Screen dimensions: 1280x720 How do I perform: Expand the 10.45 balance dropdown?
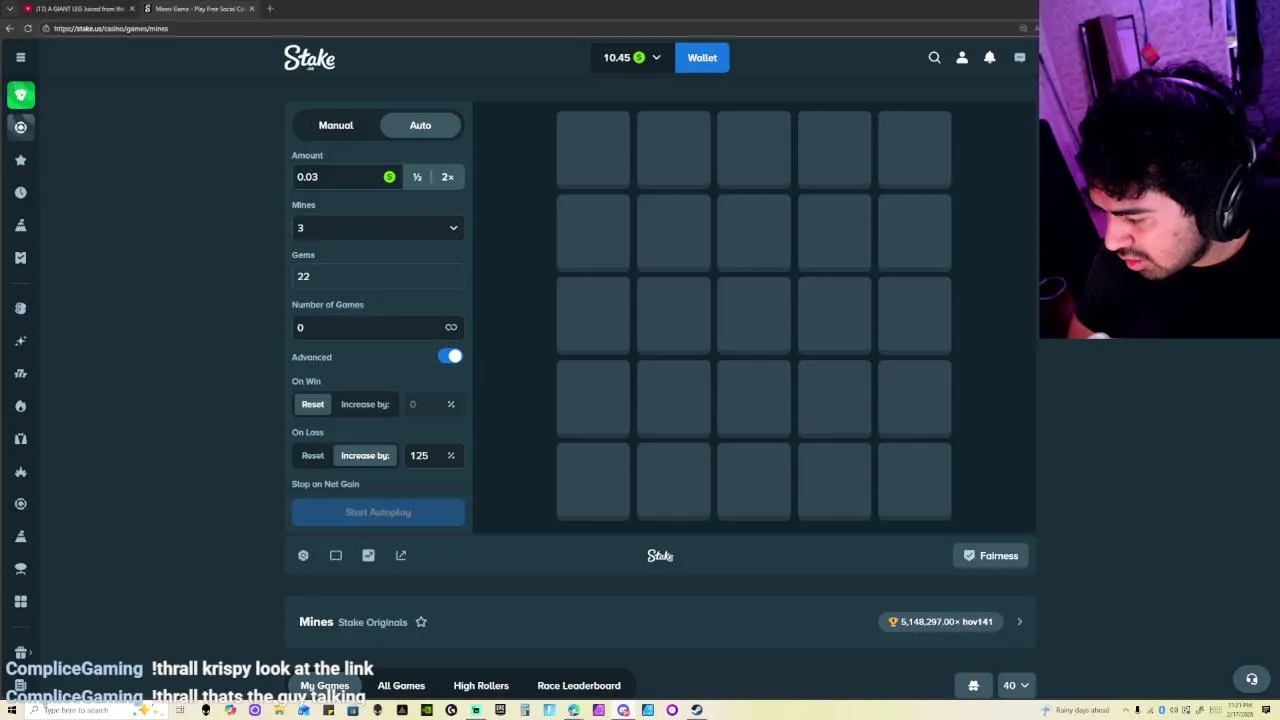click(x=631, y=58)
